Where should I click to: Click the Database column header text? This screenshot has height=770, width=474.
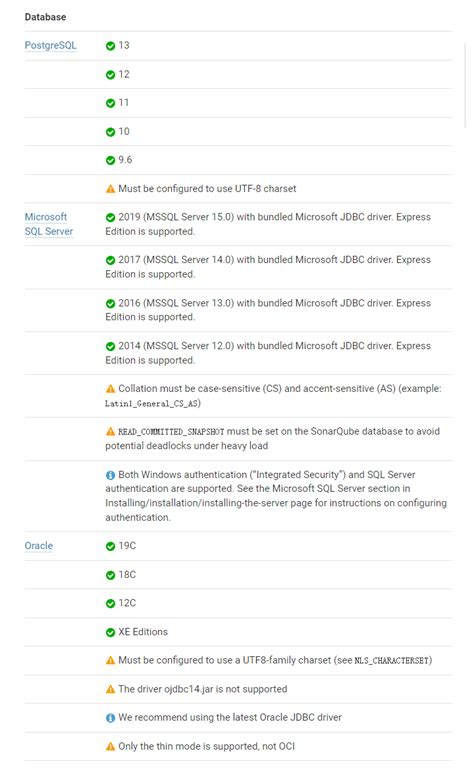[45, 17]
